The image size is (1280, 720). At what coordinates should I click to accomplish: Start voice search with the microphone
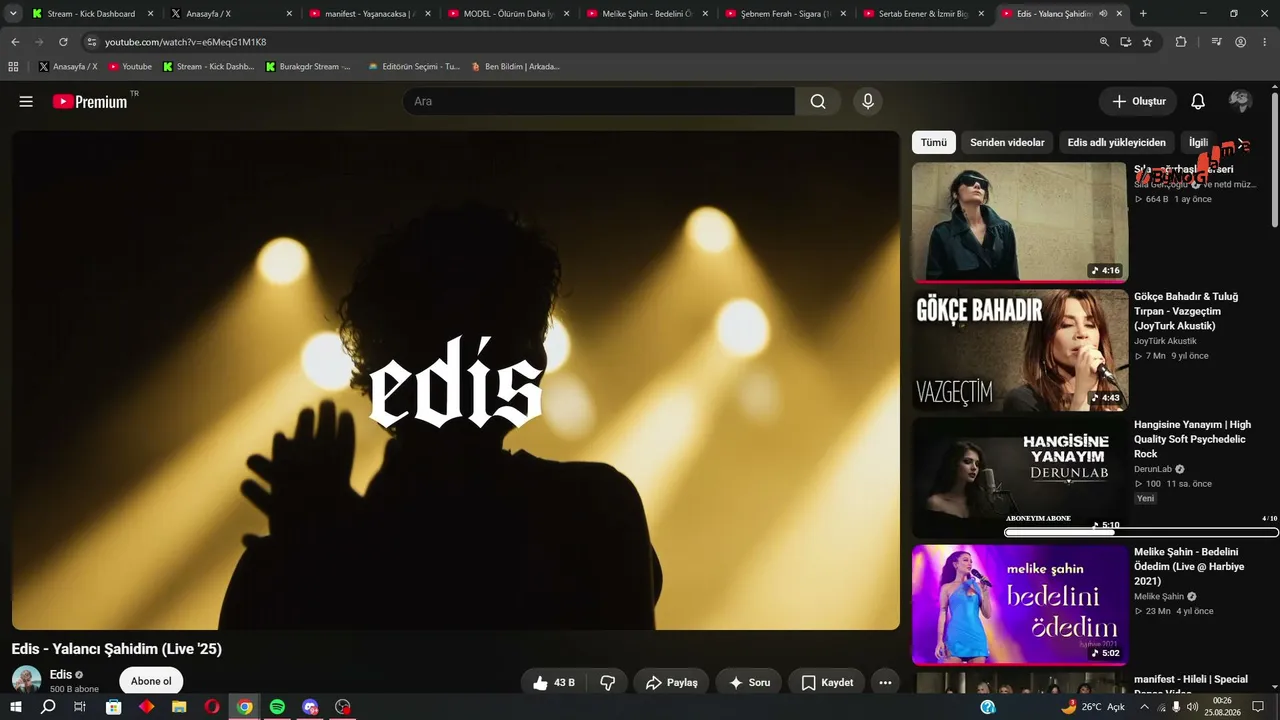[x=868, y=101]
